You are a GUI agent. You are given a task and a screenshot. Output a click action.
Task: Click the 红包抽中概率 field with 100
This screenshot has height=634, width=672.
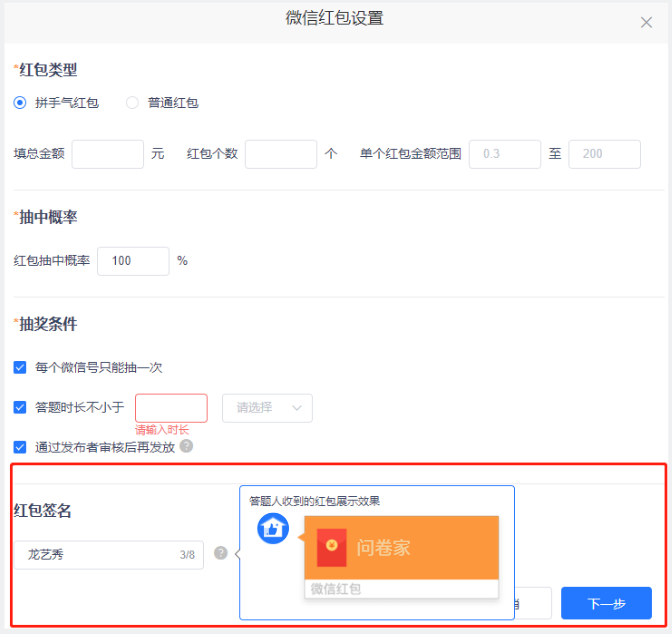coord(133,261)
